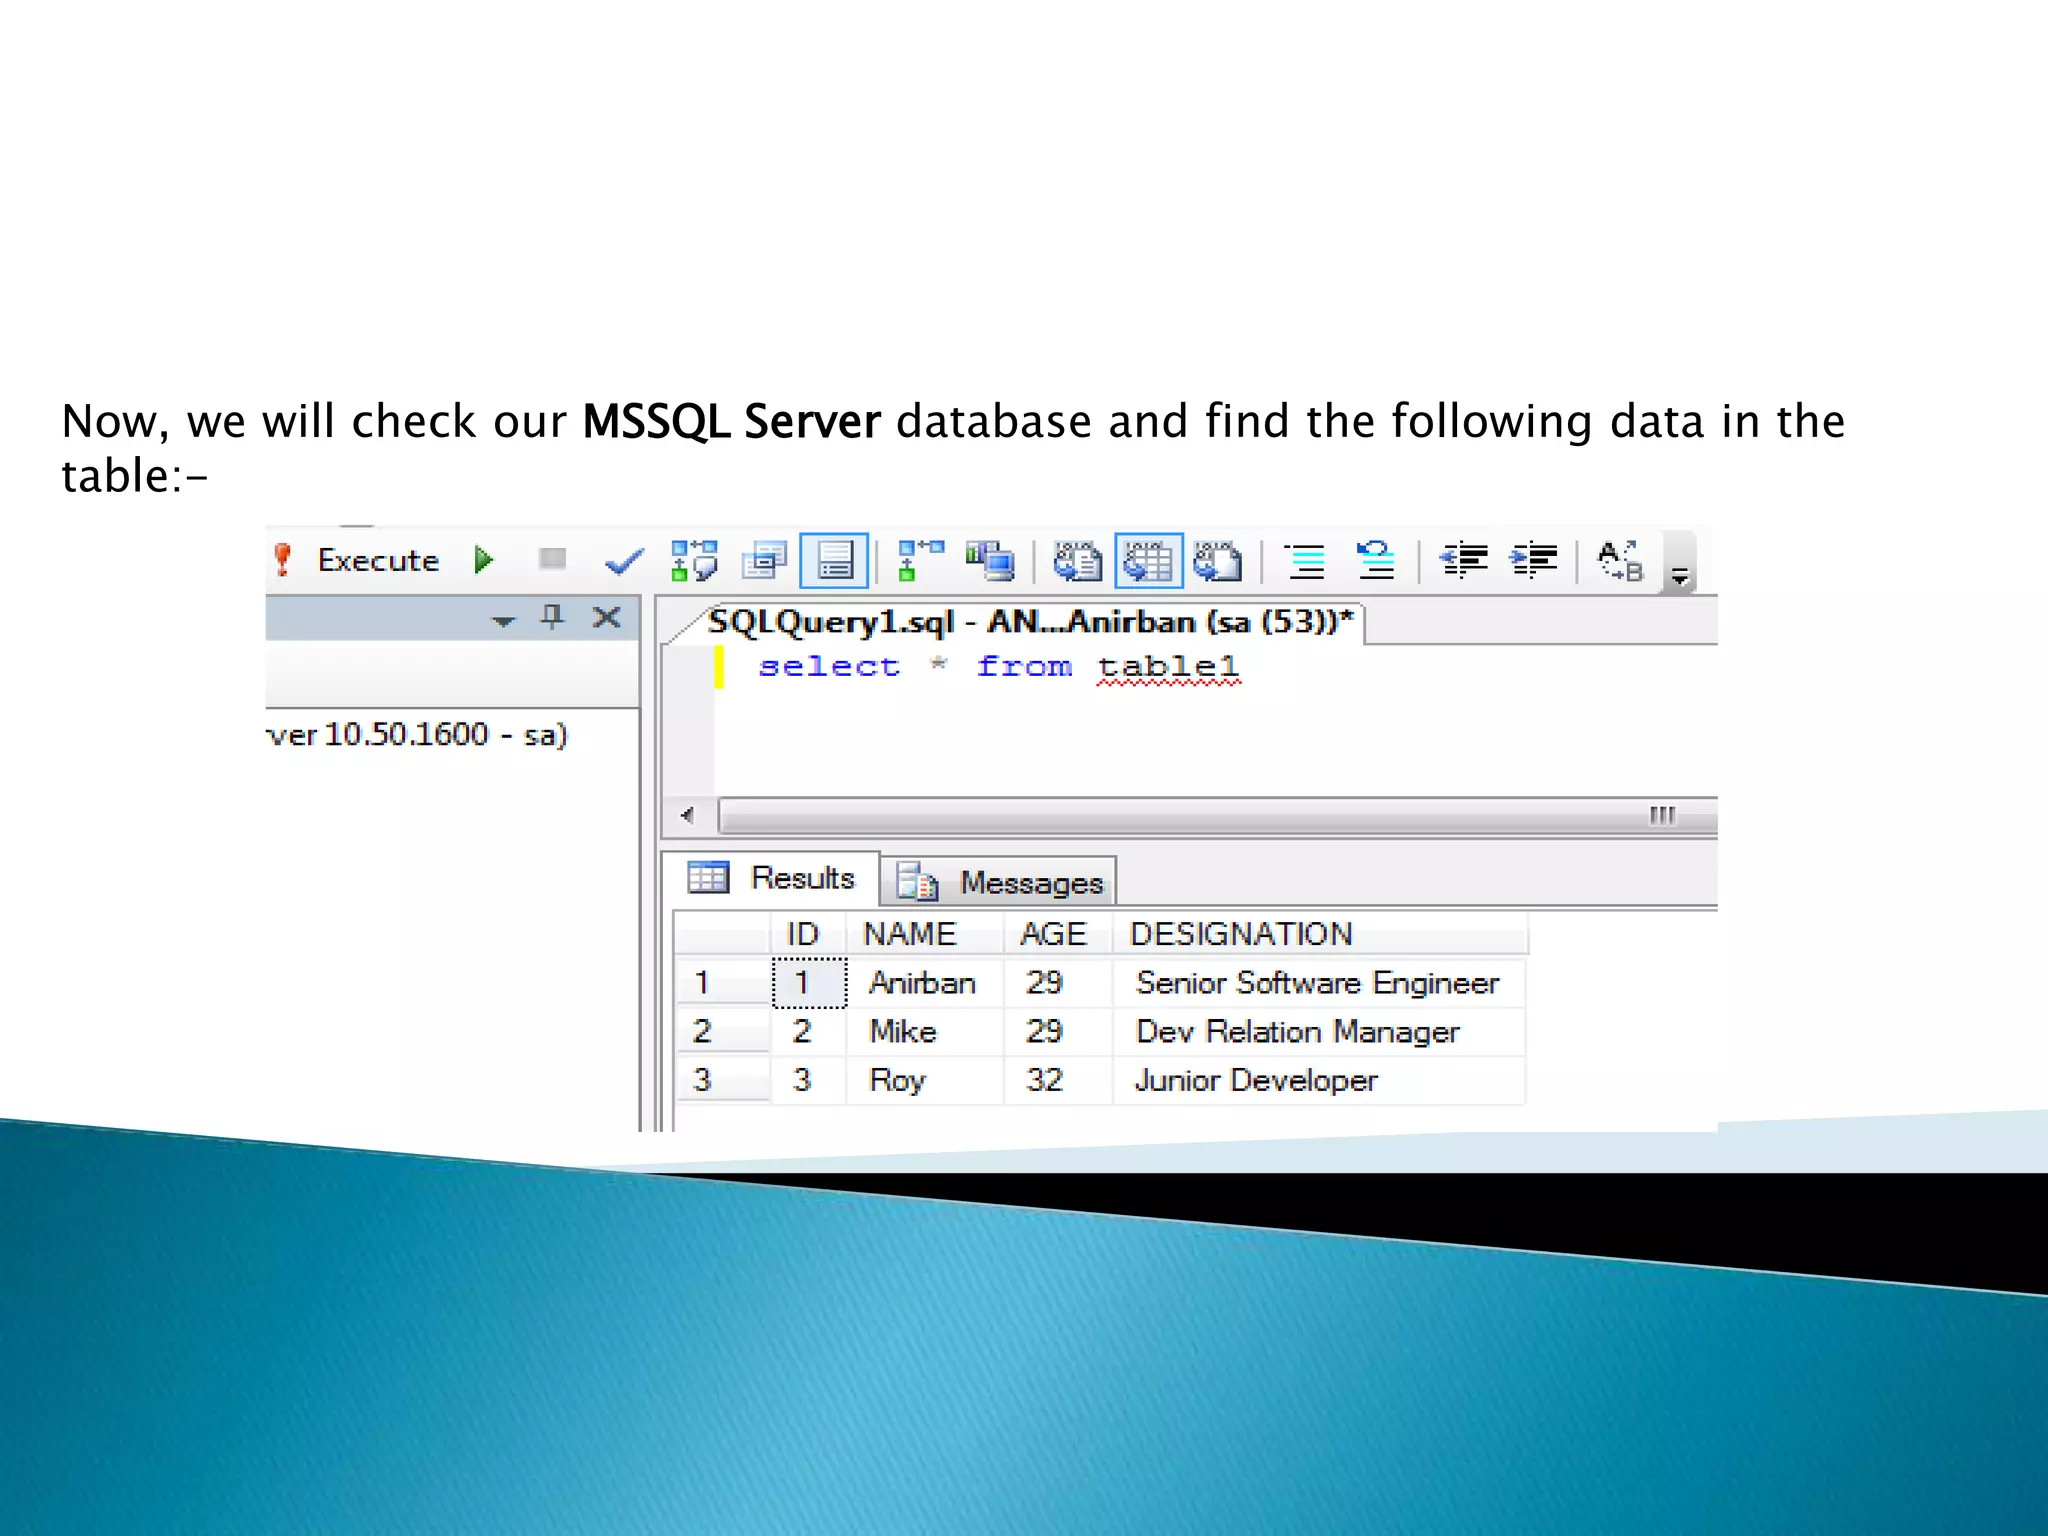Image resolution: width=2048 pixels, height=1536 pixels.
Task: Select row header number 3
Action: tap(722, 1080)
